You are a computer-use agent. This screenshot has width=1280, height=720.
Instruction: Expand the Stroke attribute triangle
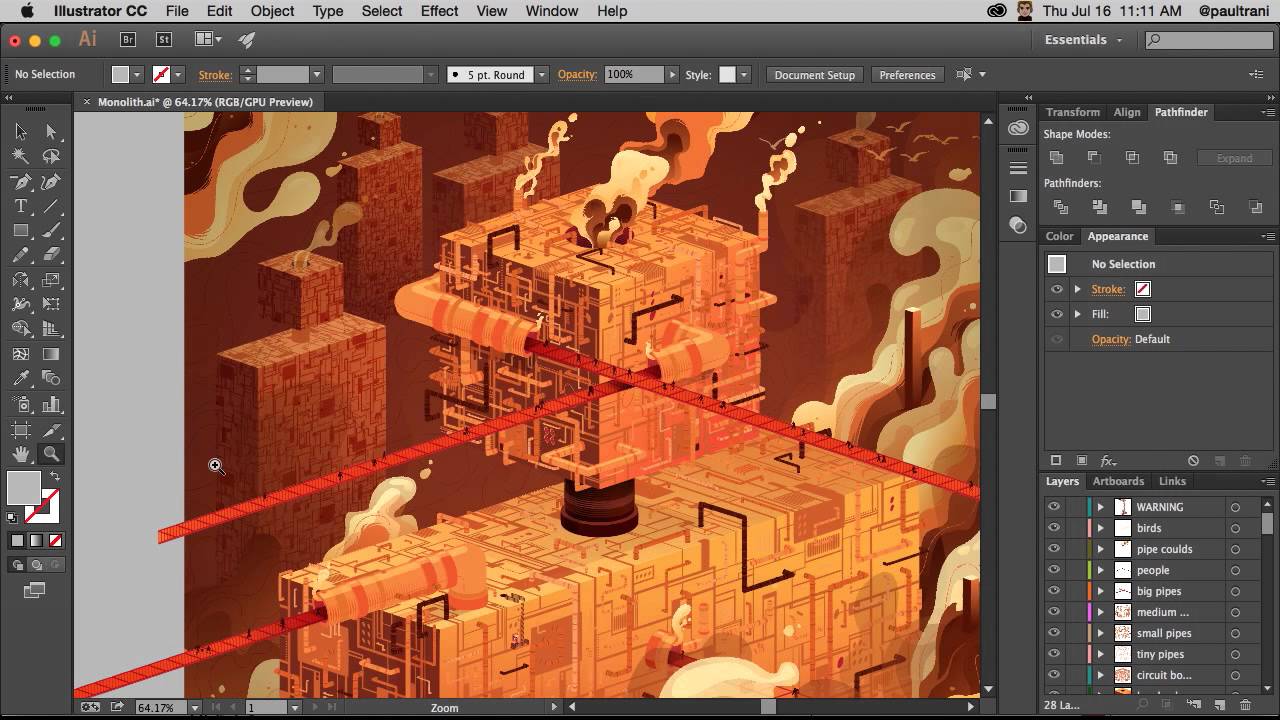[x=1077, y=289]
